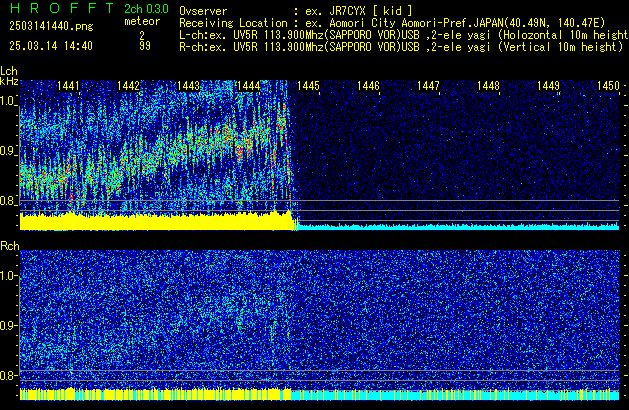Click the 'L-ch' receiver description line
The height and width of the screenshot is (410, 629).
point(404,35)
